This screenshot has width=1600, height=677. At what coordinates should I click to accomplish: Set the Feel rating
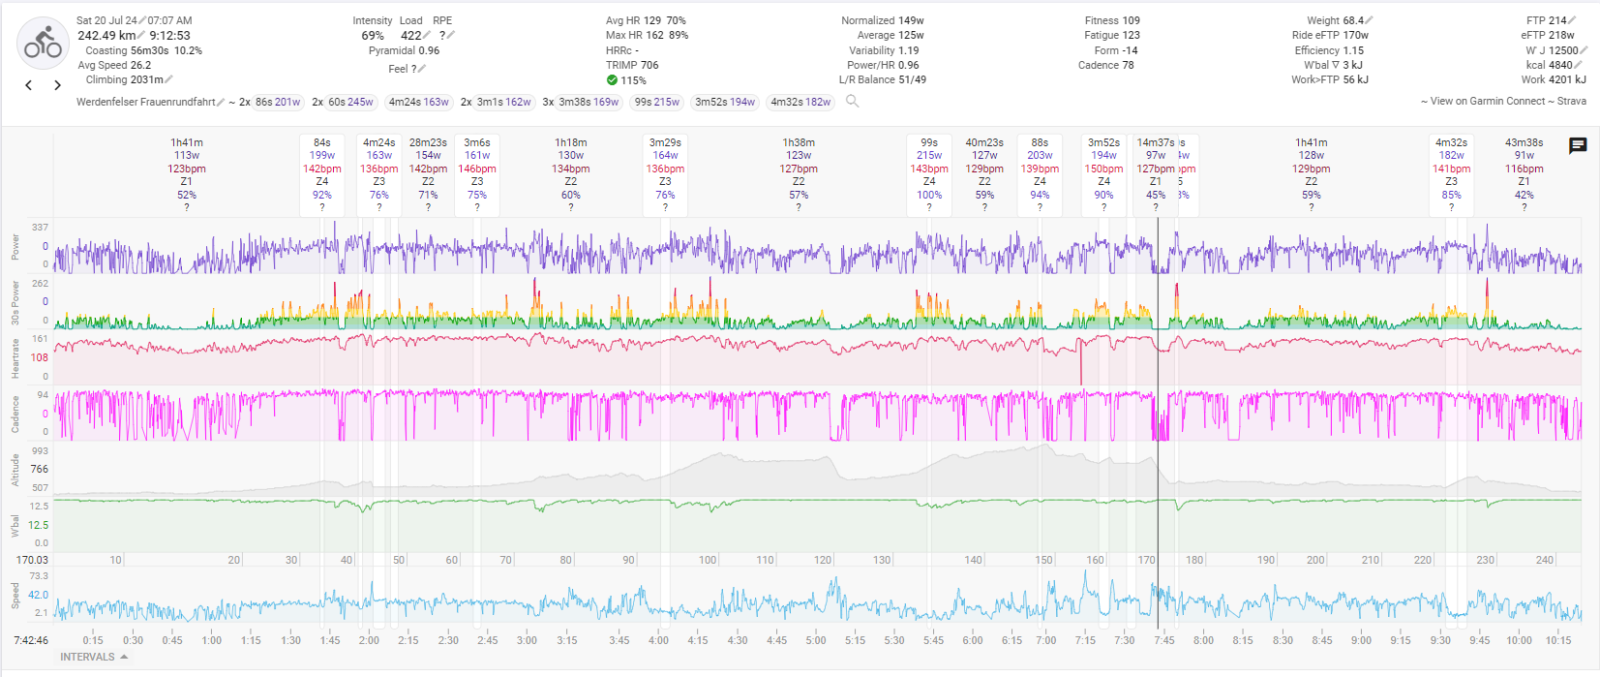421,69
